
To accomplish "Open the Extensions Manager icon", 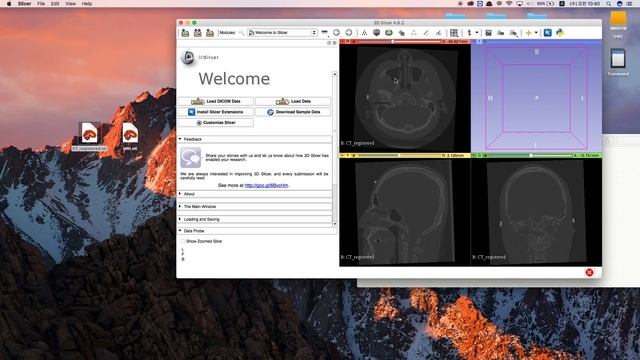I will pos(548,33).
